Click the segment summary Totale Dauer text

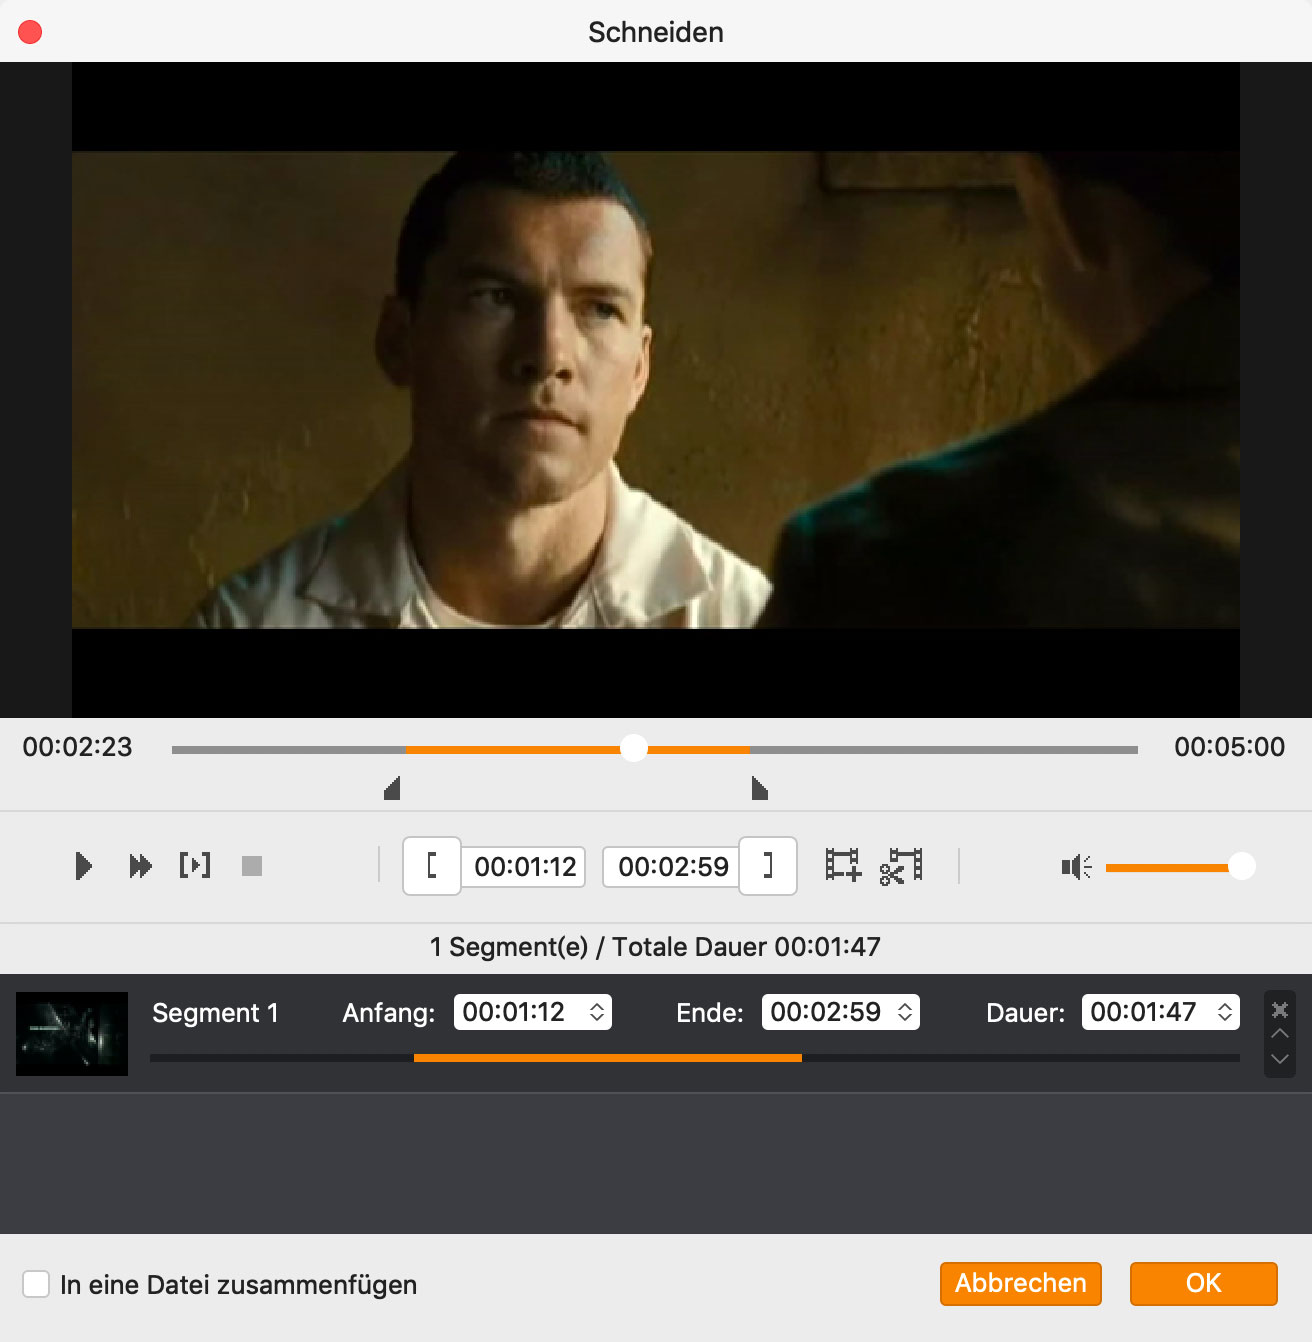(655, 946)
